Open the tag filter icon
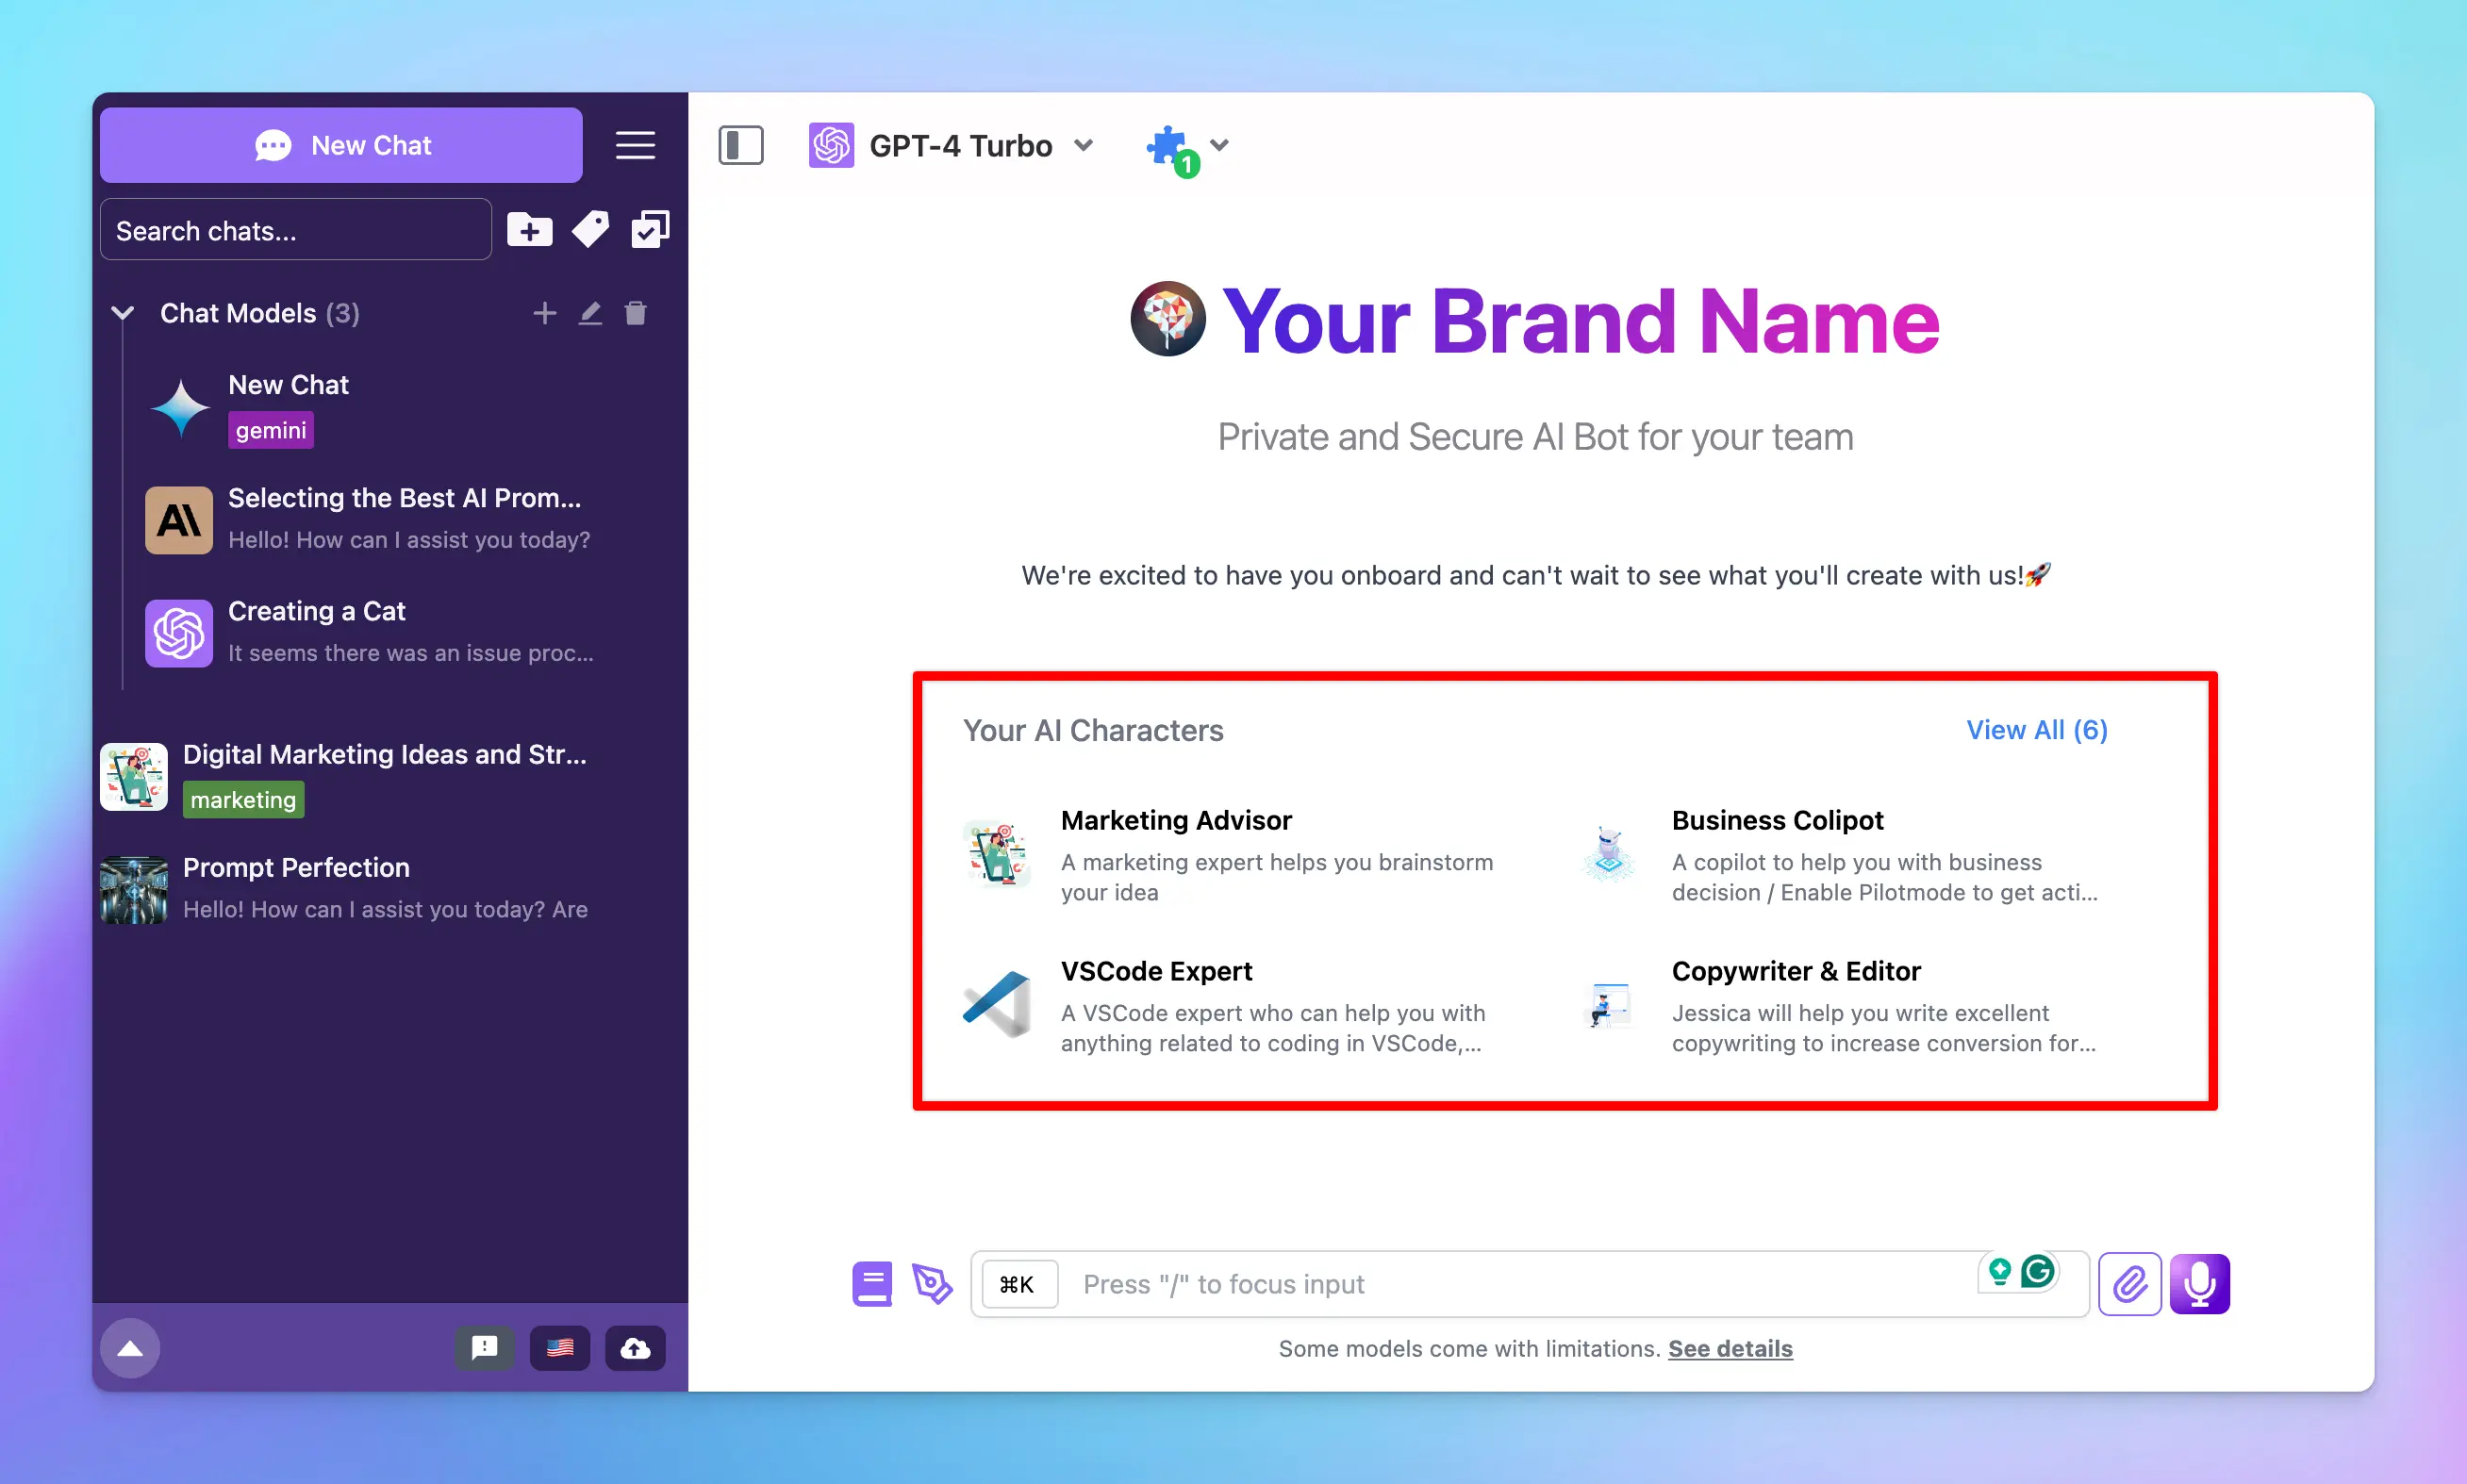The width and height of the screenshot is (2467, 1484). pyautogui.click(x=590, y=229)
